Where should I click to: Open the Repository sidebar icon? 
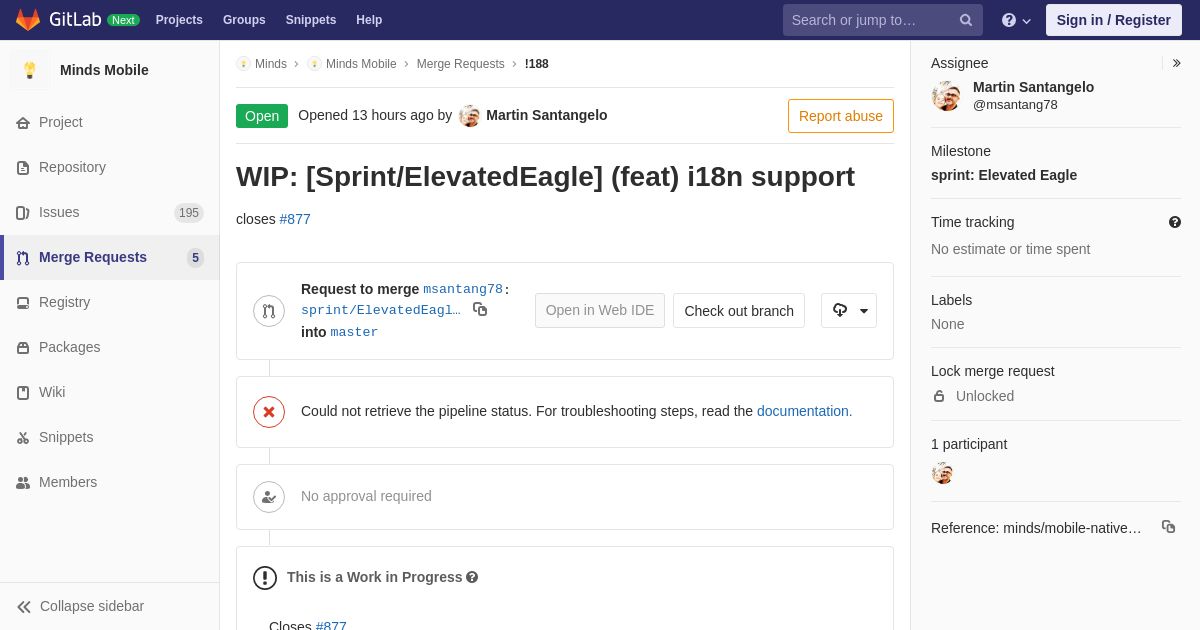(23, 168)
